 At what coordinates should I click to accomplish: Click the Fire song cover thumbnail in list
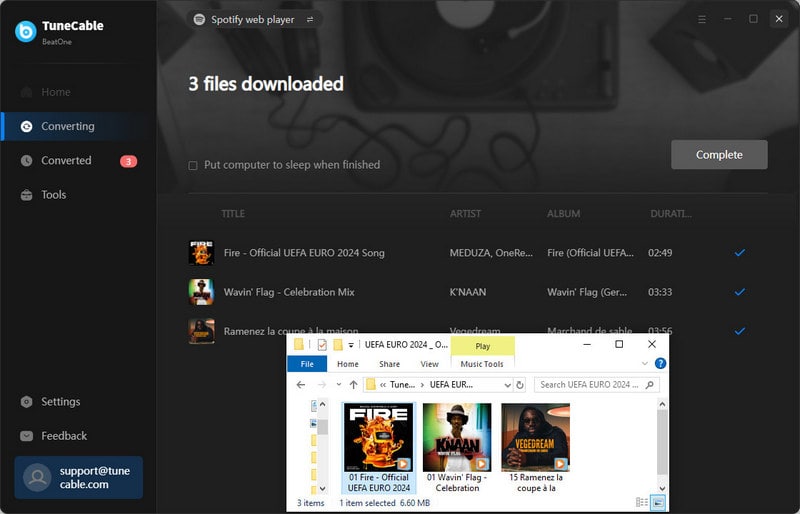click(x=201, y=253)
